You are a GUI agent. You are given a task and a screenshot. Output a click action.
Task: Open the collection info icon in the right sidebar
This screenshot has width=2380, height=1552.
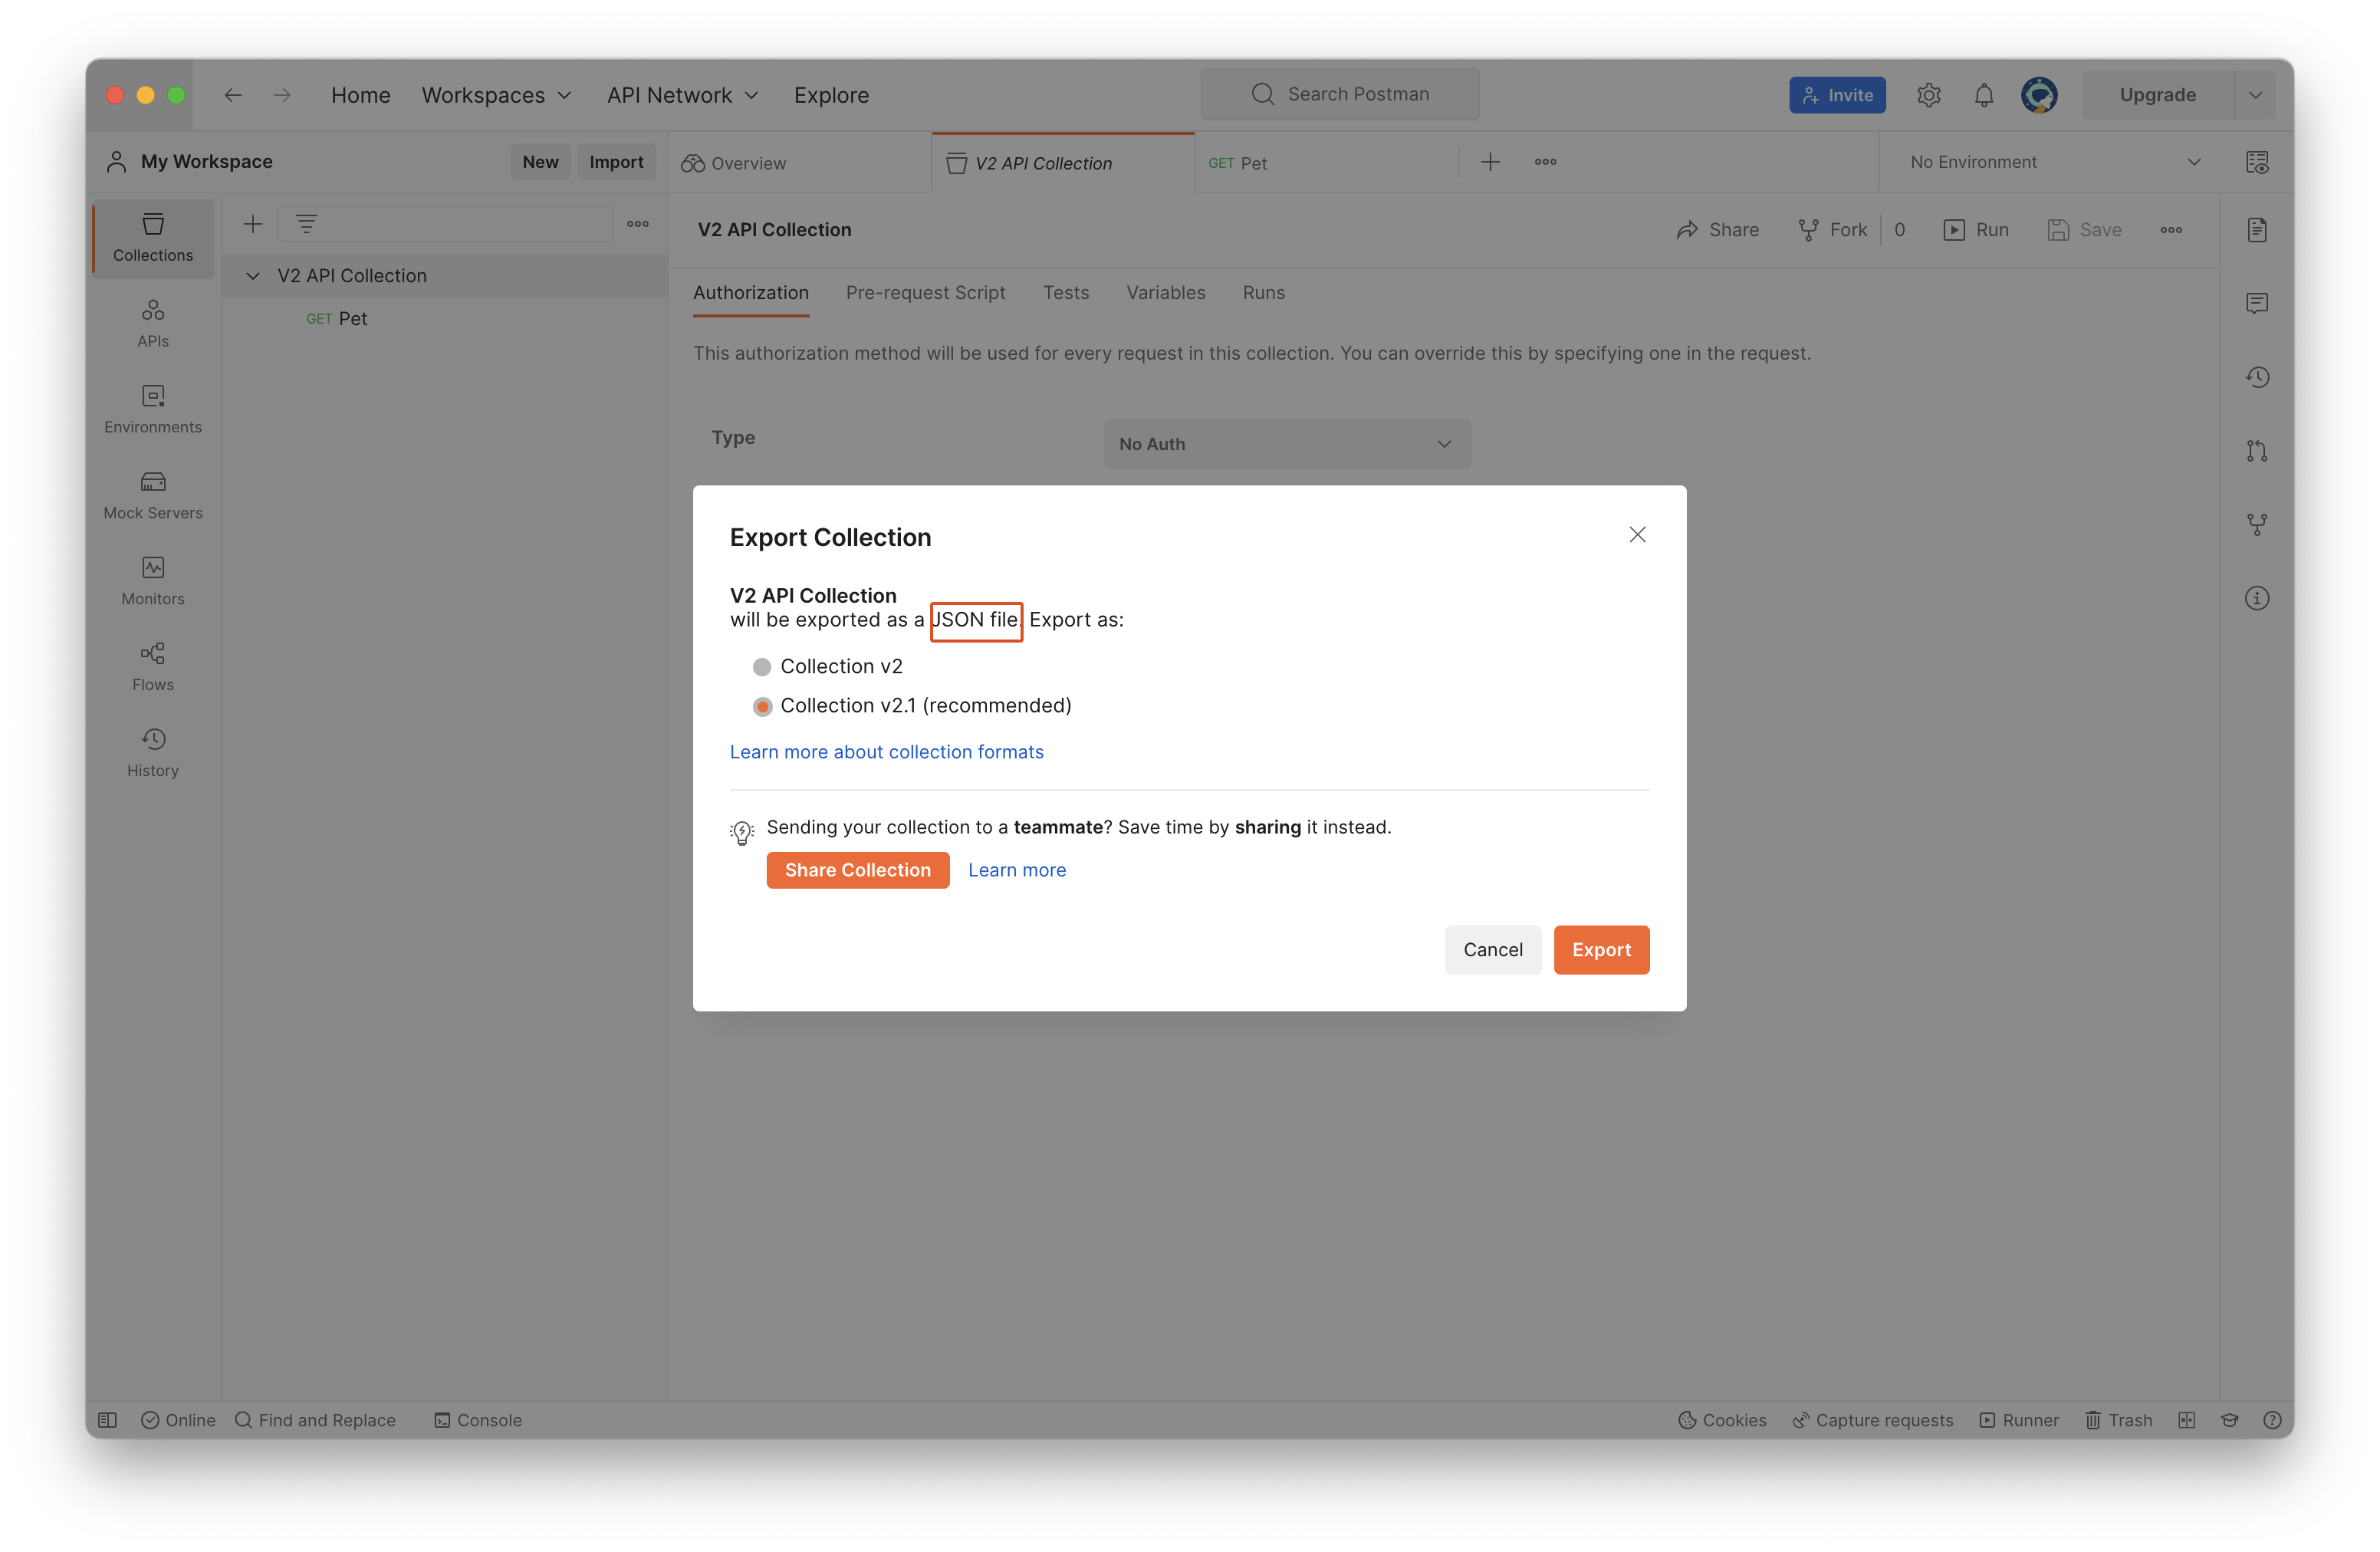tap(2257, 598)
